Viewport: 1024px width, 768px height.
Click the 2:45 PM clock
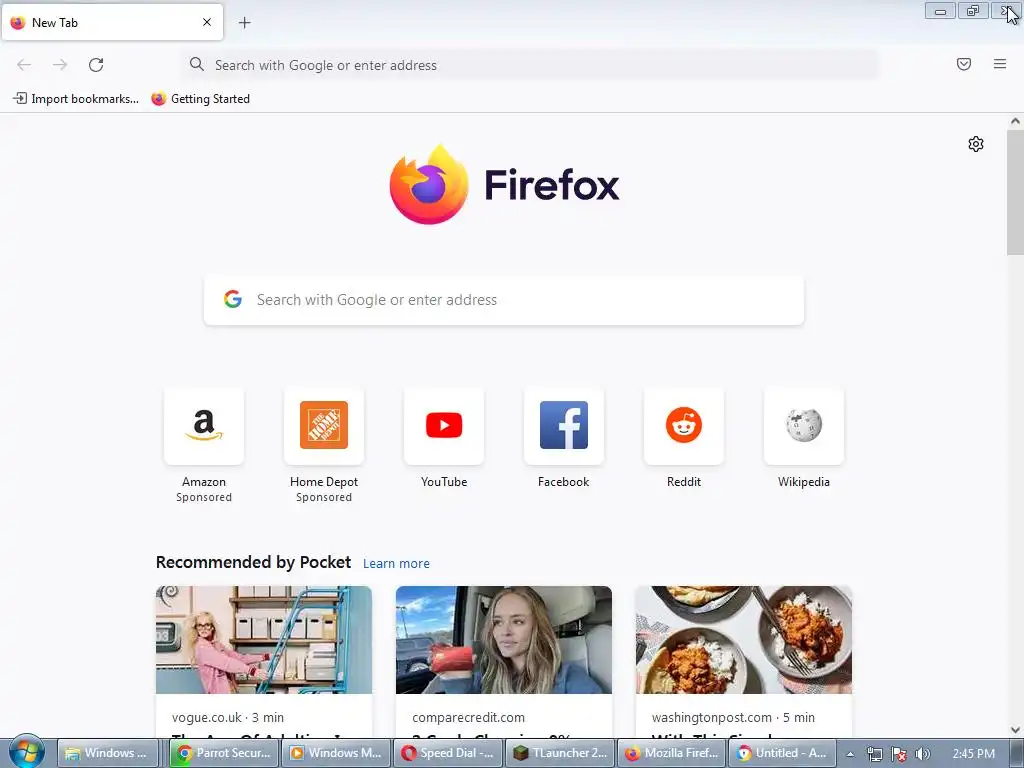pyautogui.click(x=974, y=754)
